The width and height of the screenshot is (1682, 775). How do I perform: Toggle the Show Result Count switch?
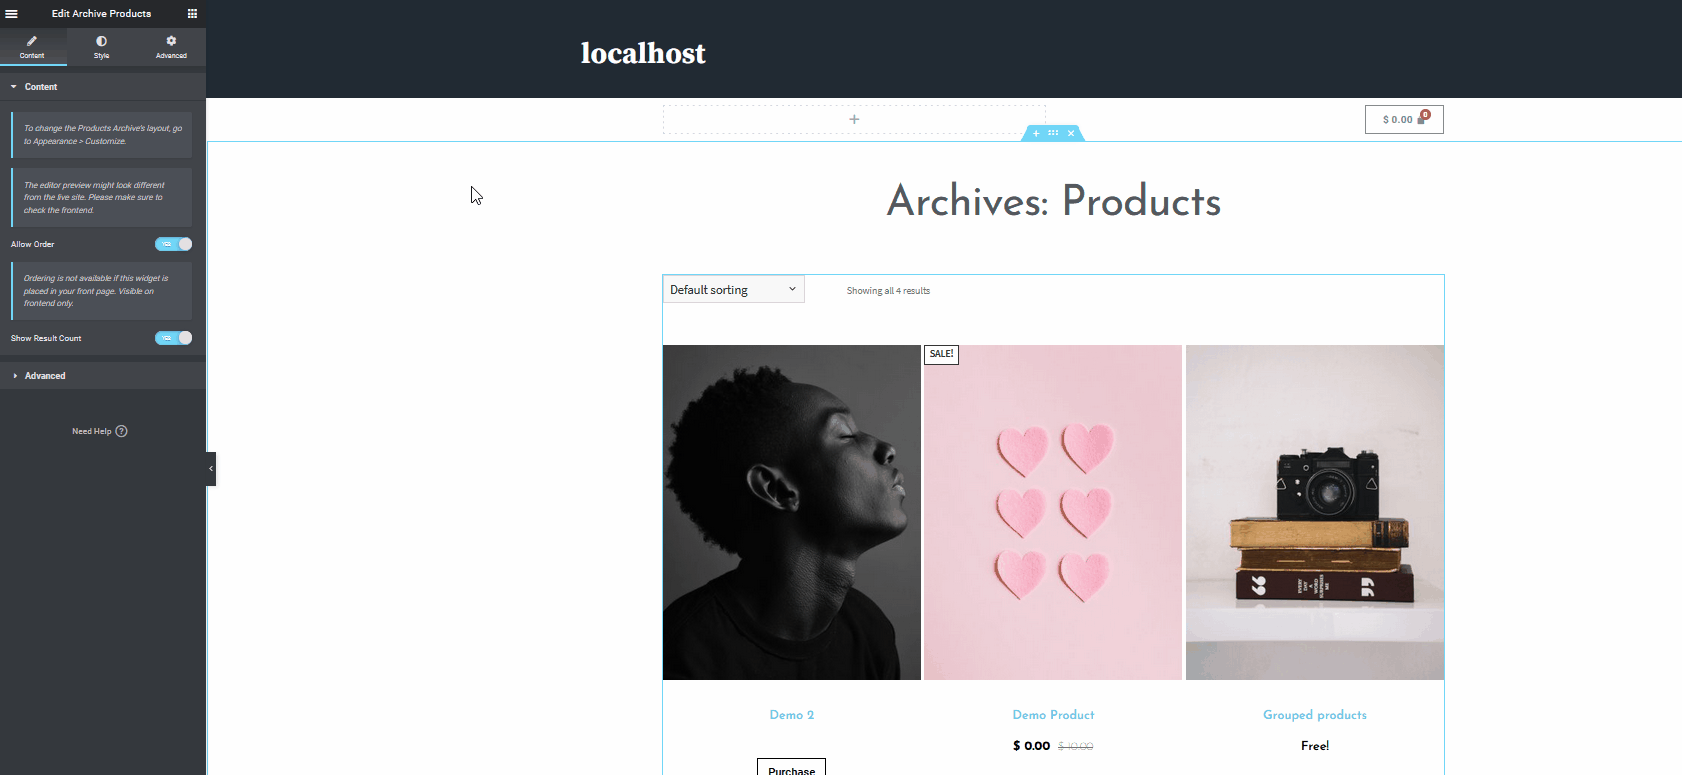pos(174,338)
